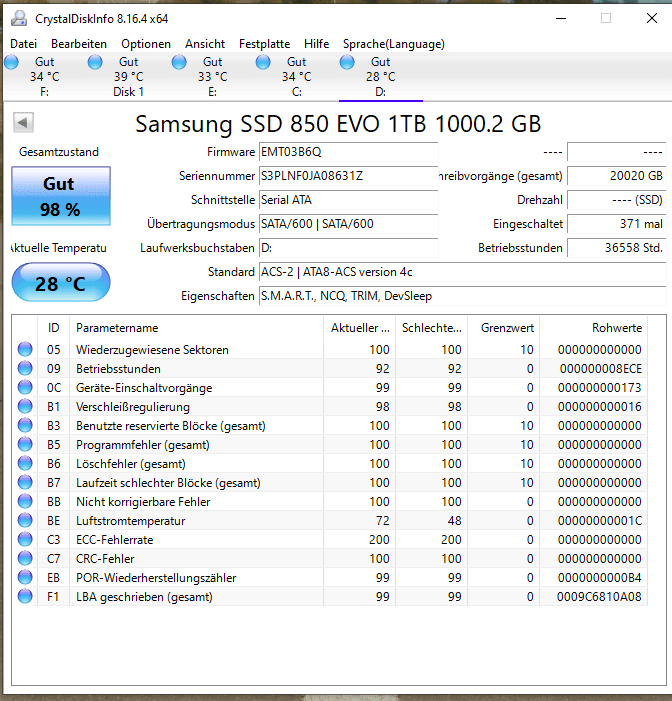Click the Drehzahl (SSD) field
Viewport: 672px width, 701px height.
point(617,200)
